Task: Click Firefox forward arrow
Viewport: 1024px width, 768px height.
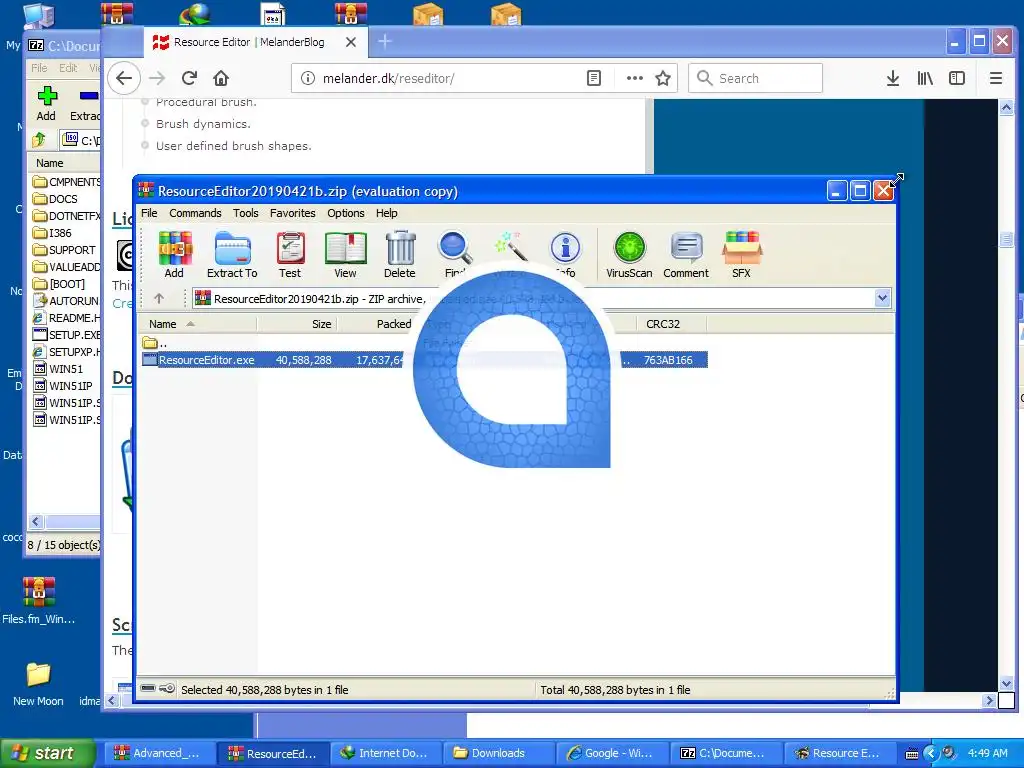Action: click(x=157, y=78)
